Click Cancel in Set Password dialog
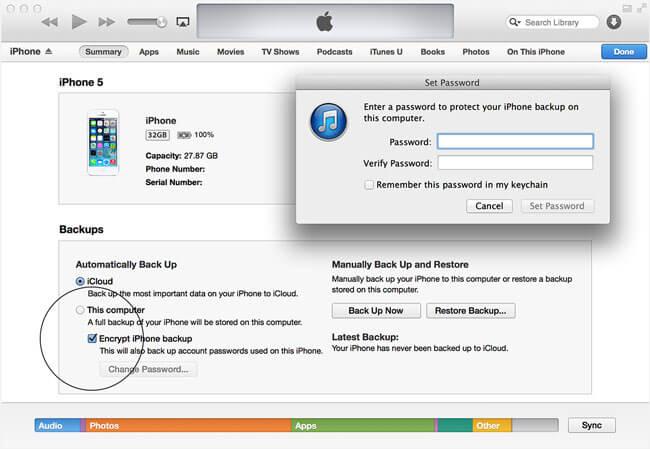This screenshot has width=650, height=449. click(x=489, y=206)
